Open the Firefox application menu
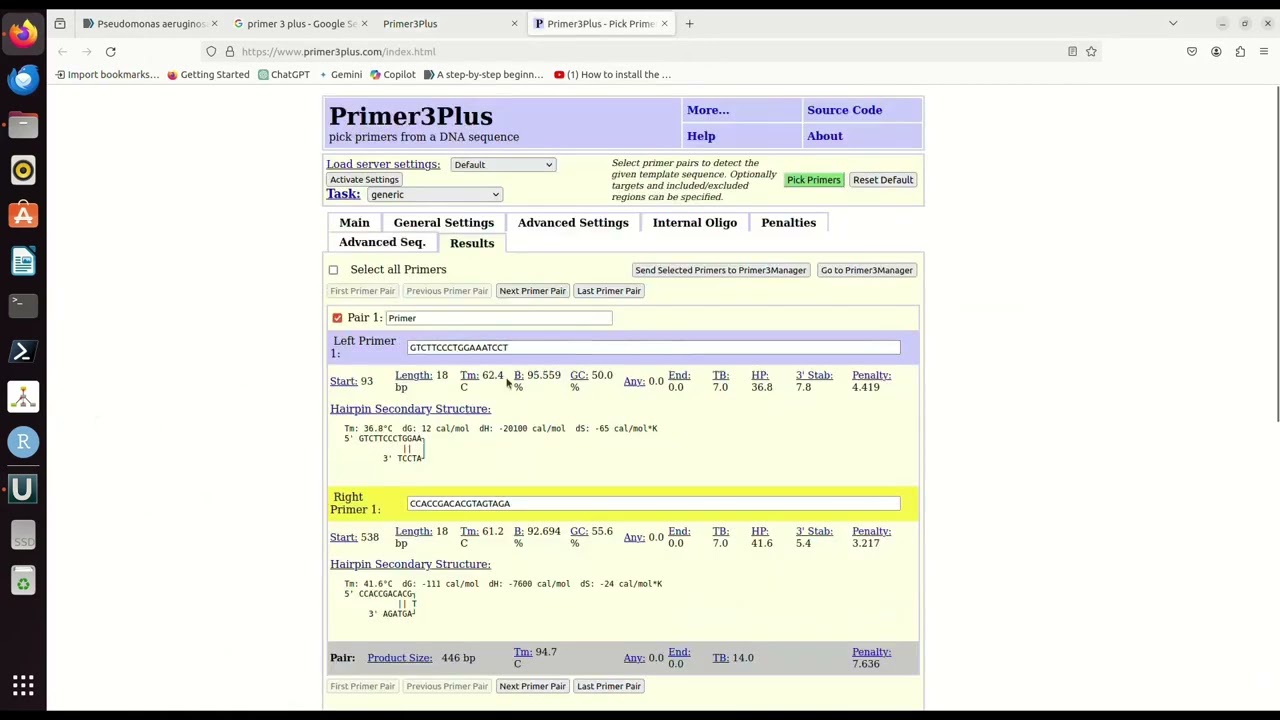The height and width of the screenshot is (720, 1280). tap(1264, 52)
